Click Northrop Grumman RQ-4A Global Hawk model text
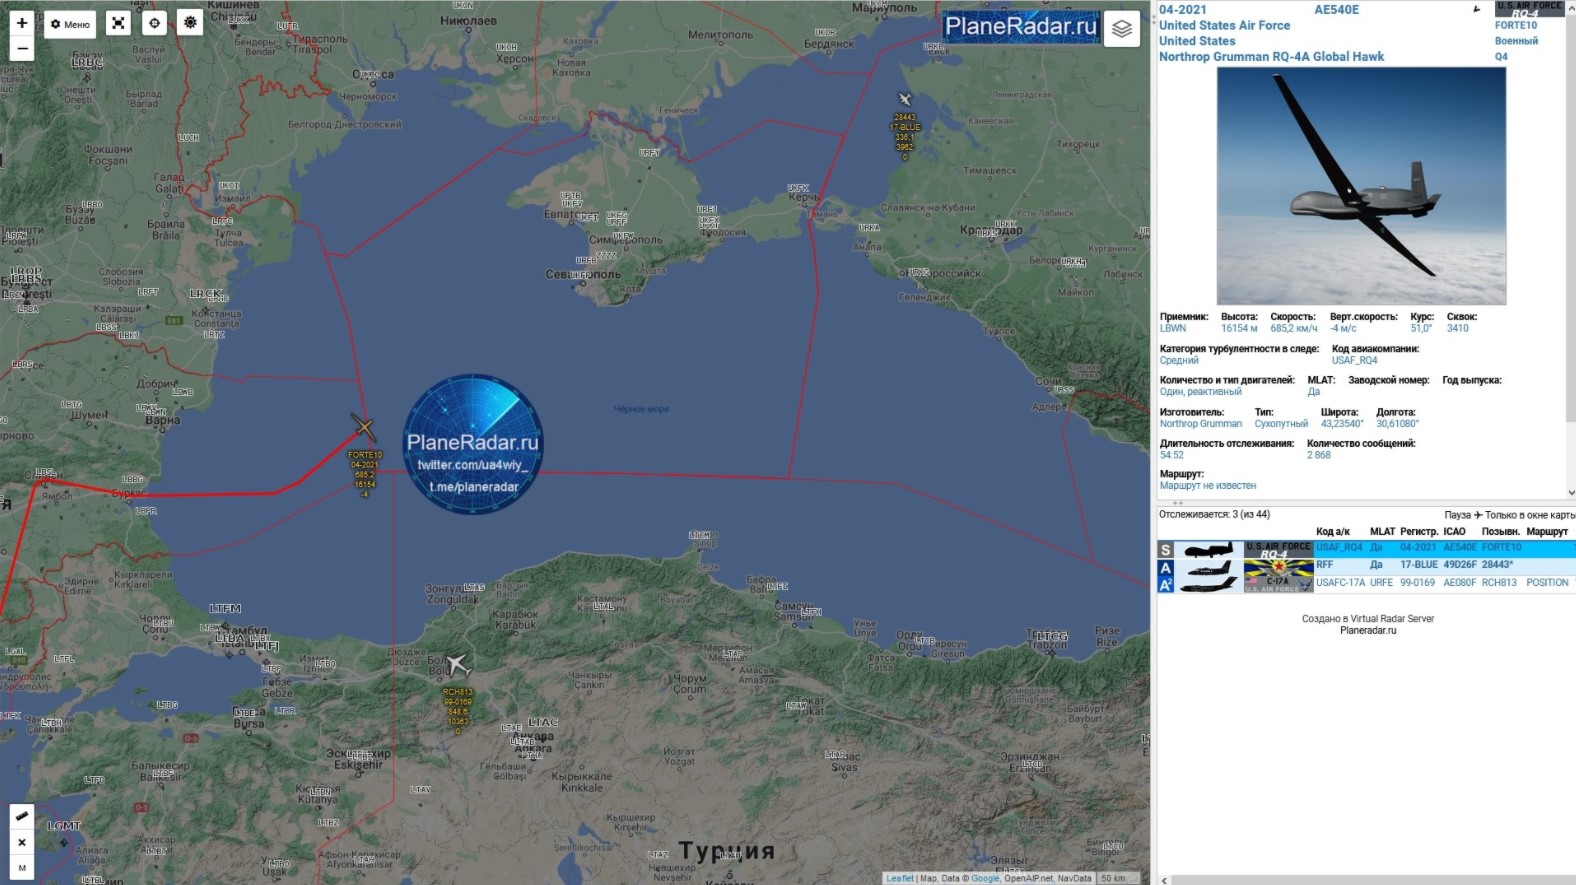 [1271, 57]
